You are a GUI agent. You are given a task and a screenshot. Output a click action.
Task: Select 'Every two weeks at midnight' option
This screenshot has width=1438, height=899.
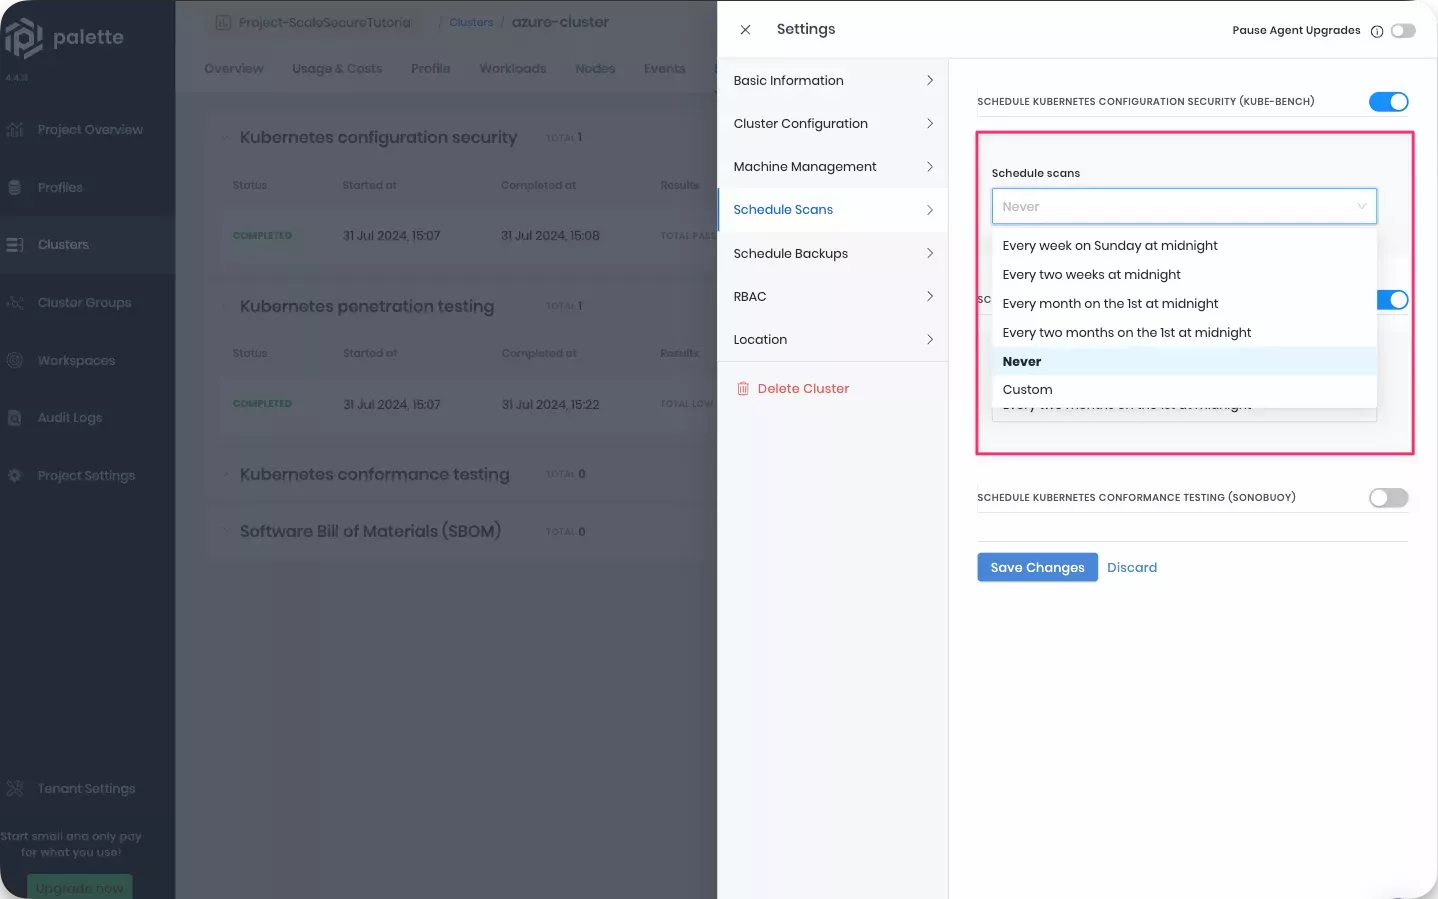click(1092, 275)
